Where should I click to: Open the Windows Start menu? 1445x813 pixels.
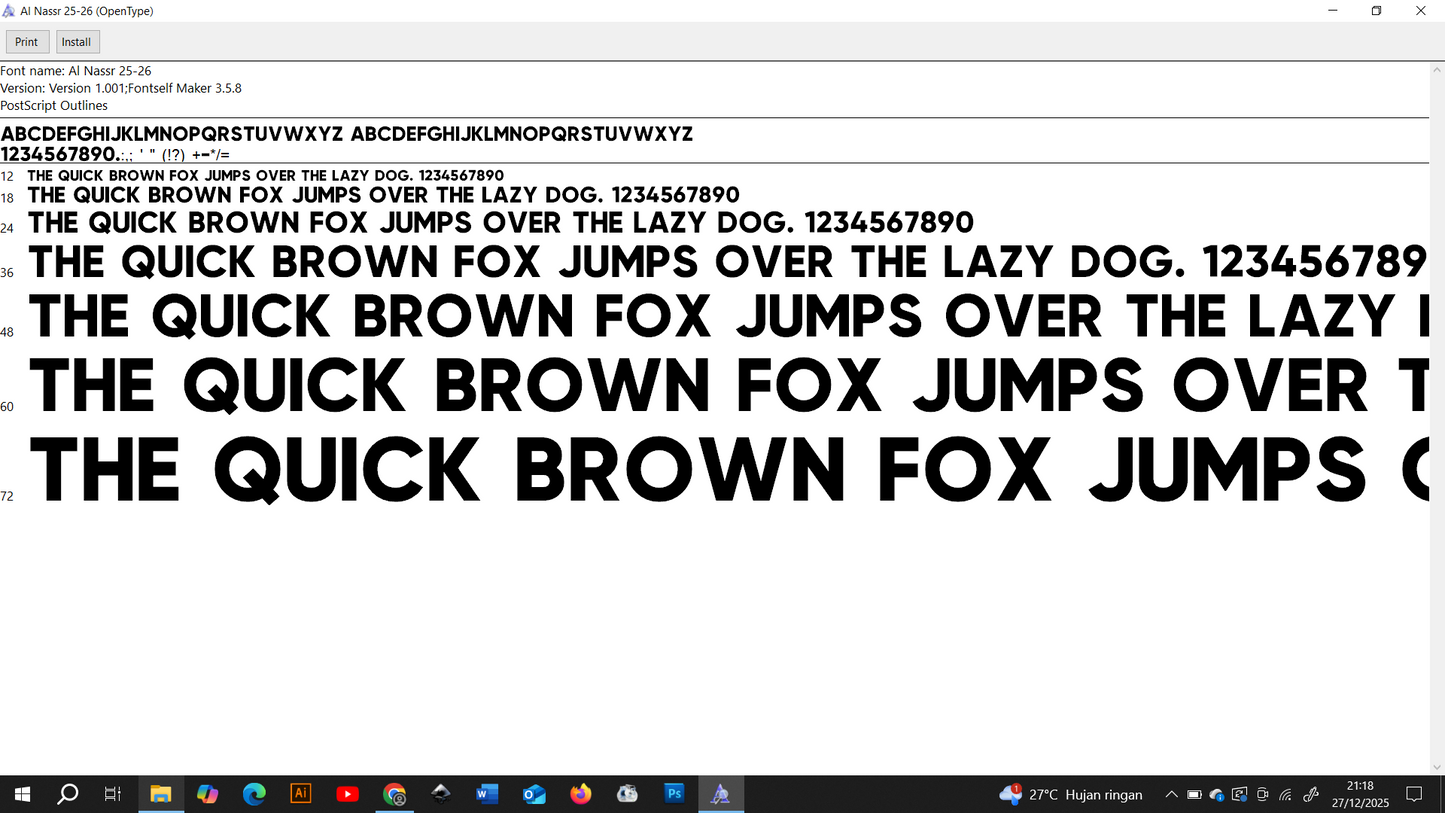coord(22,794)
